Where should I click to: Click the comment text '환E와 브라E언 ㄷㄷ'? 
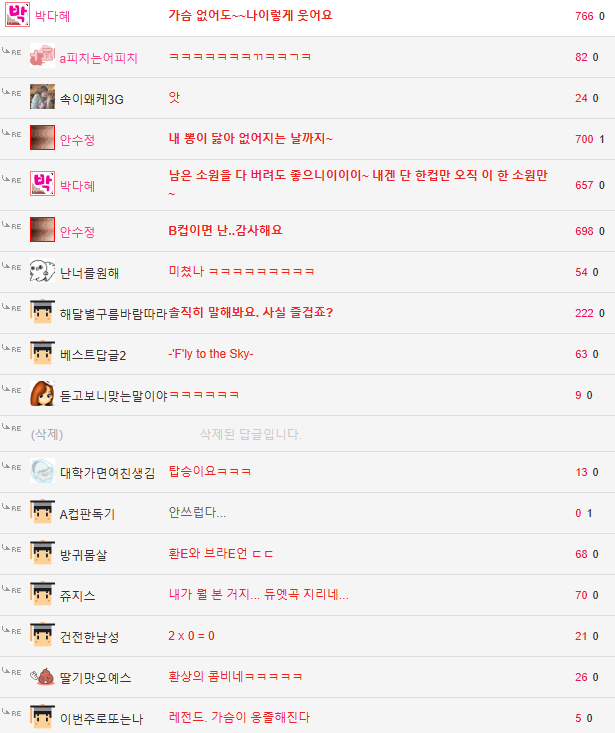[221, 553]
